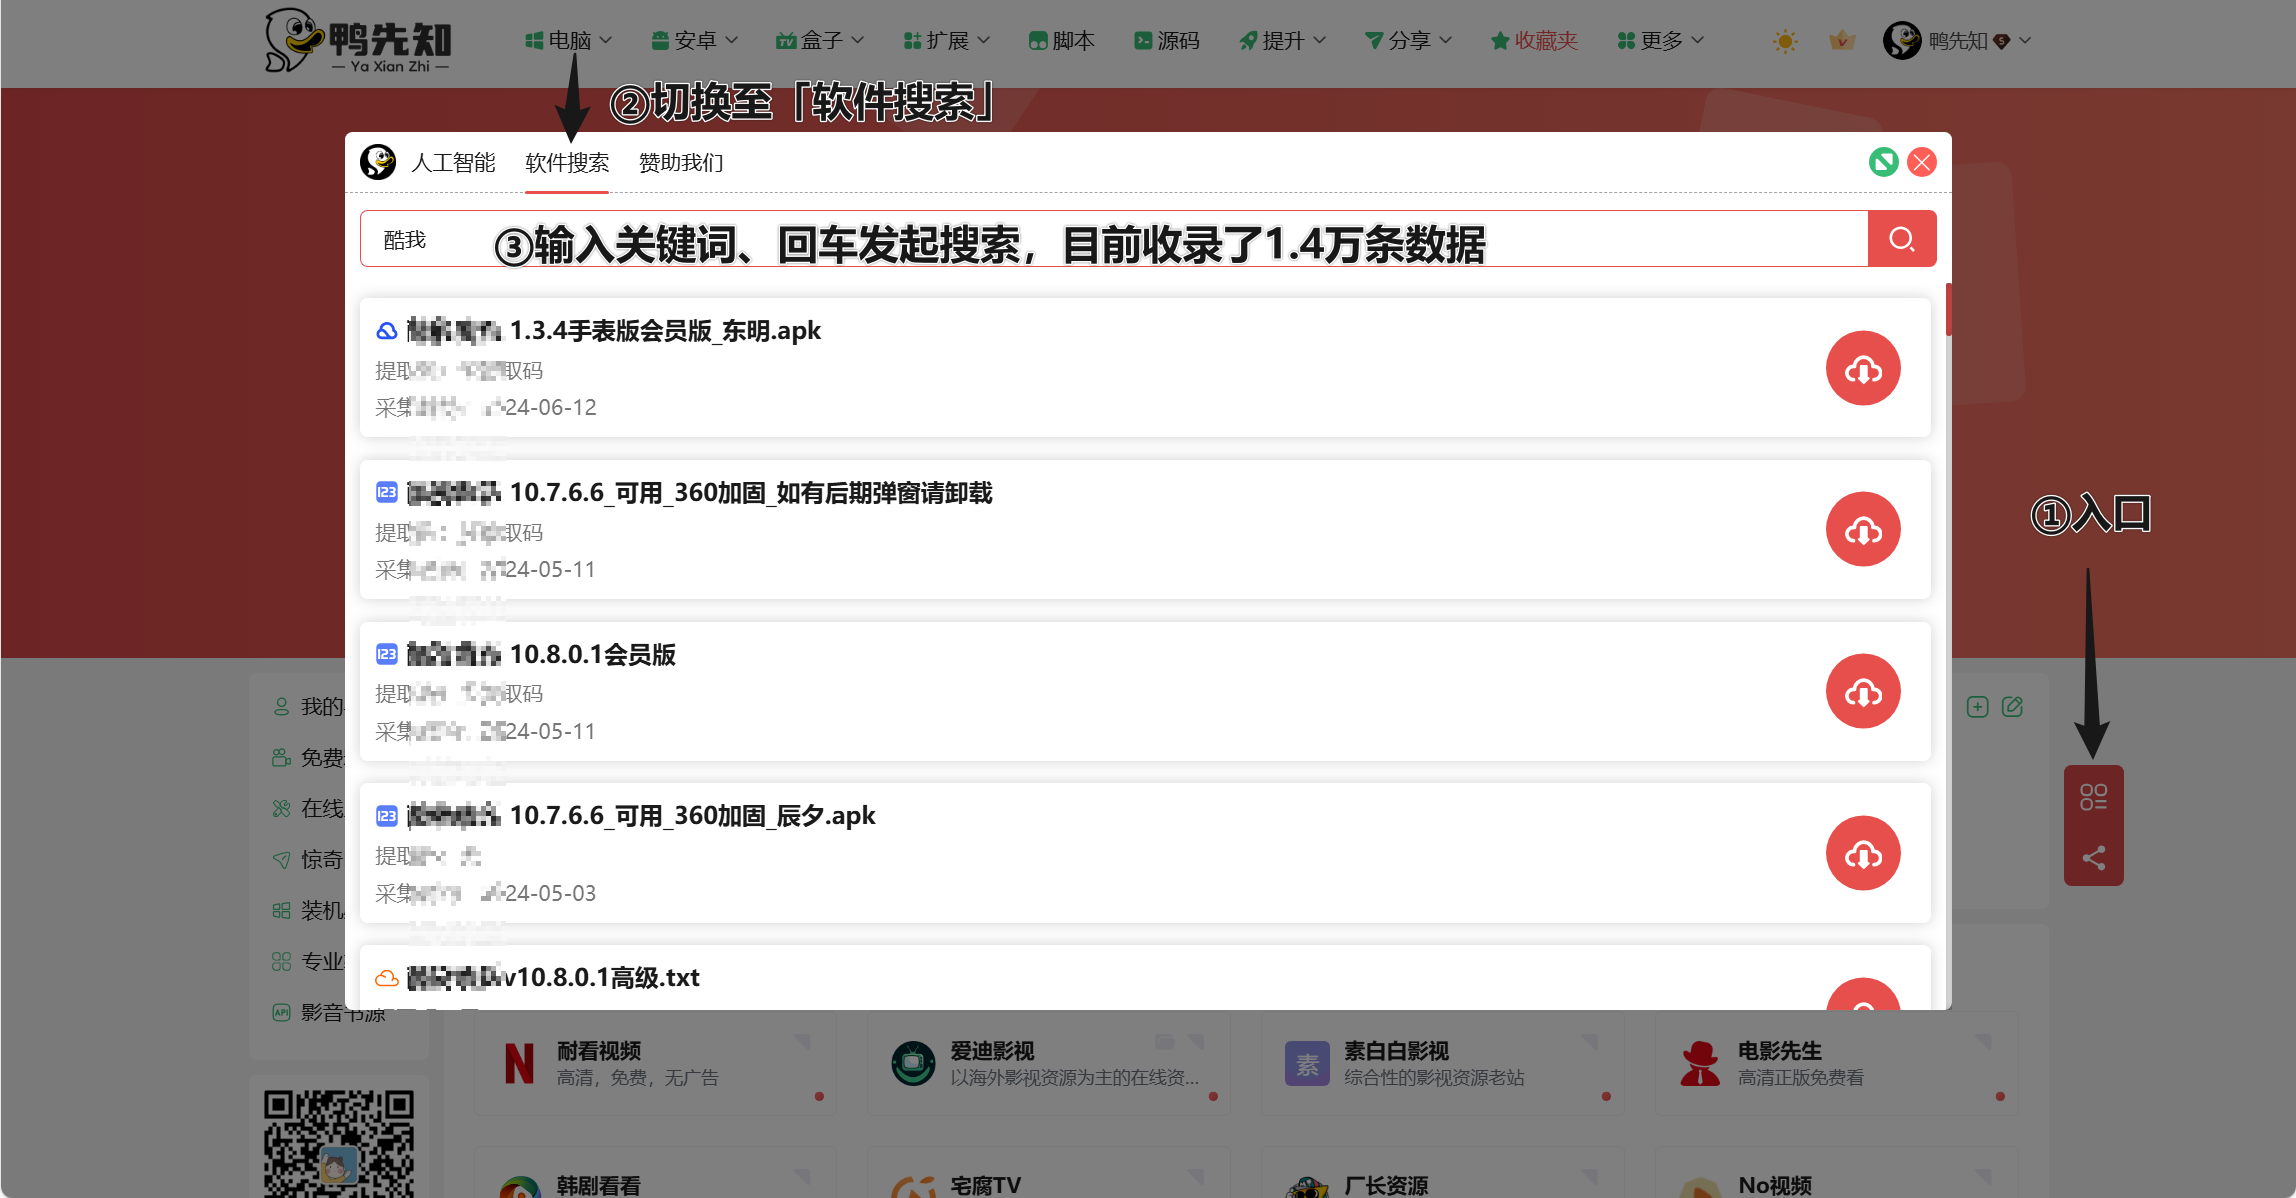Close the search dialog with red X
The height and width of the screenshot is (1198, 2296).
pyautogui.click(x=1922, y=162)
